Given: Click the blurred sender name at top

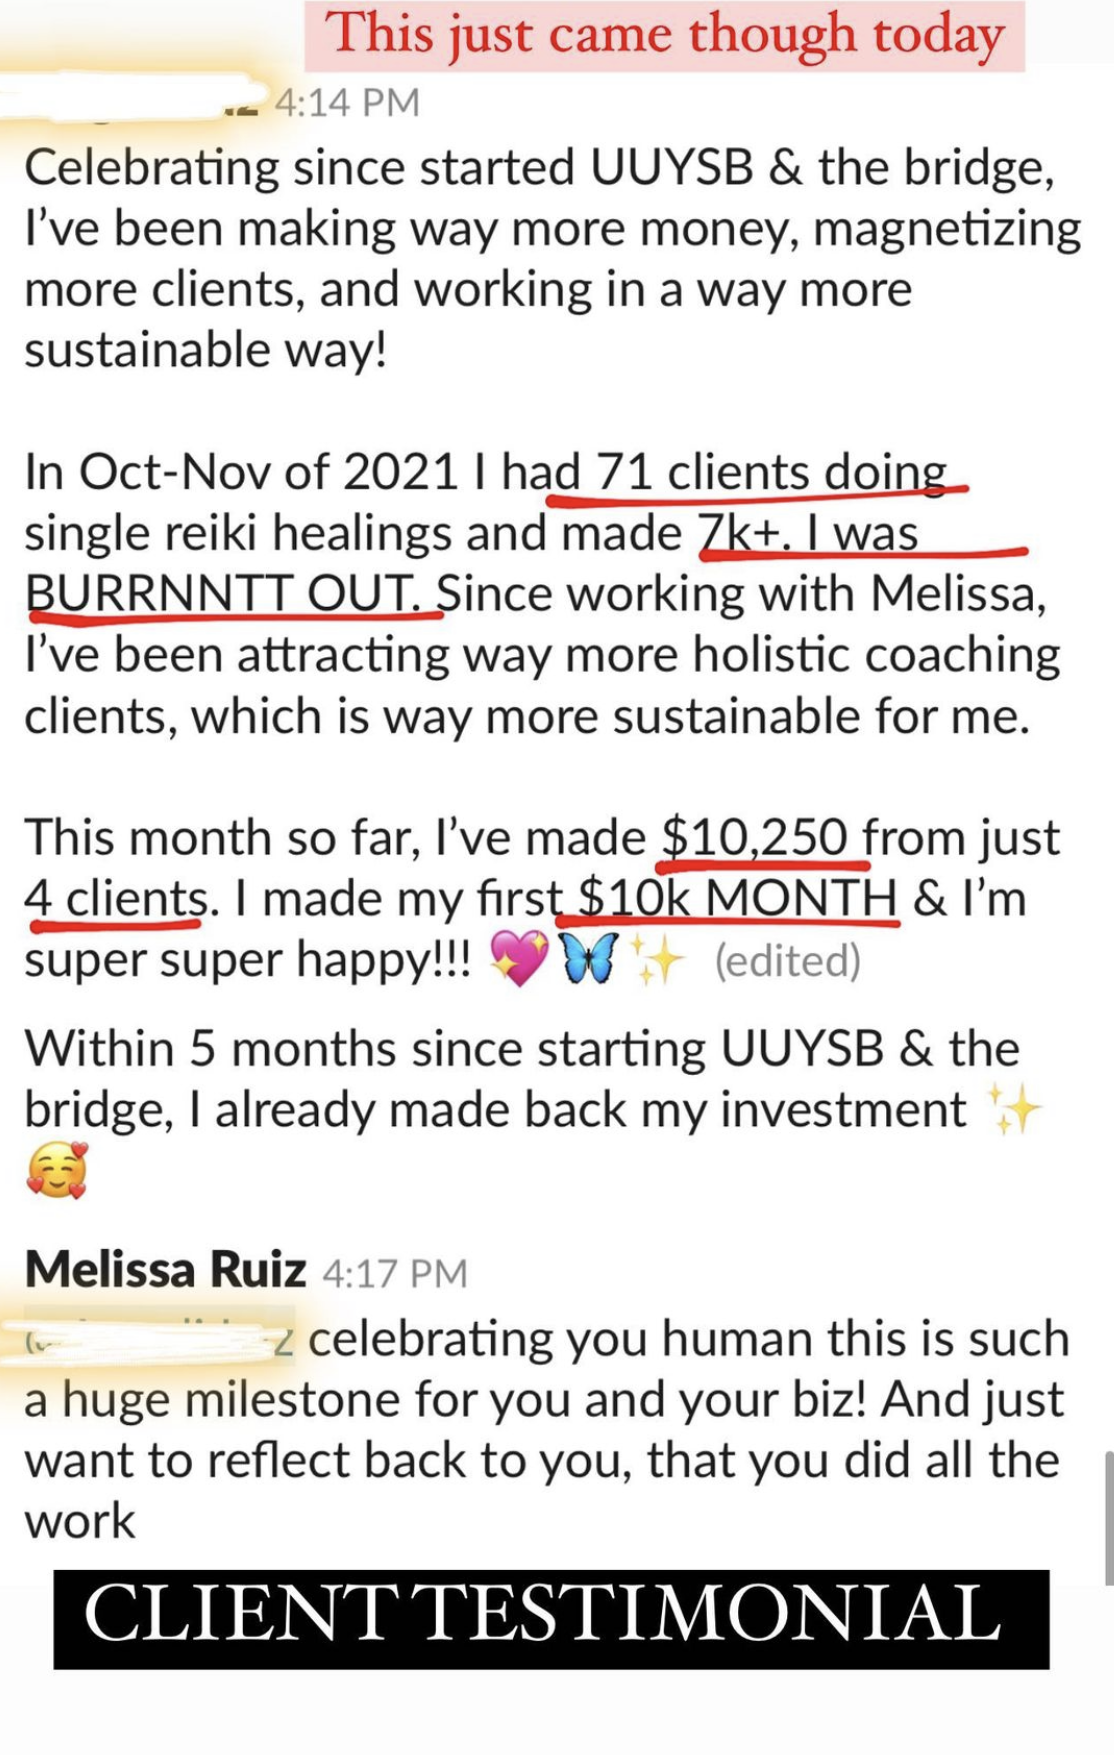Looking at the screenshot, I should pos(130,100).
